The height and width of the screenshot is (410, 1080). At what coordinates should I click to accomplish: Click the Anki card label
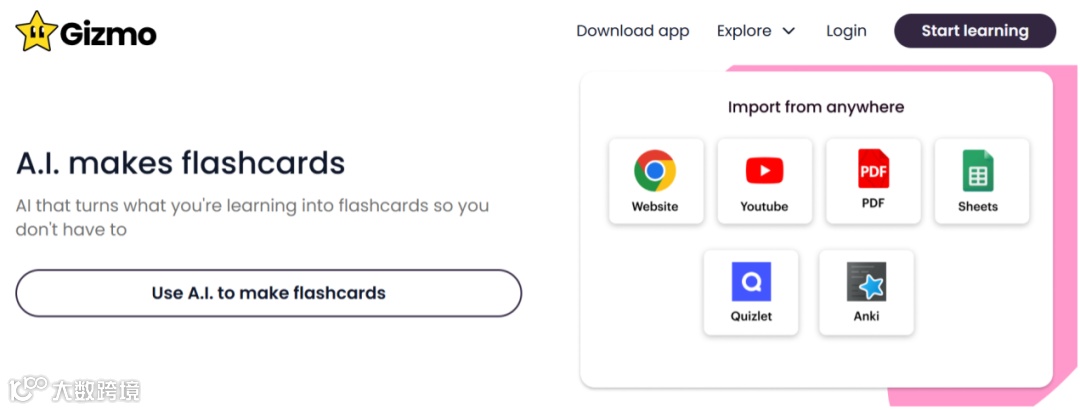coord(866,317)
